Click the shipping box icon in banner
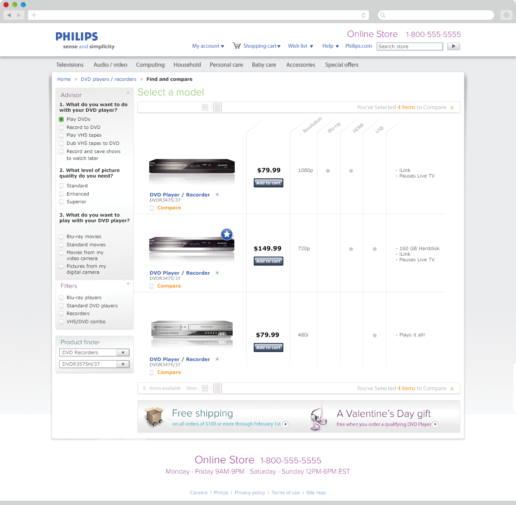This screenshot has width=516, height=505. (154, 417)
